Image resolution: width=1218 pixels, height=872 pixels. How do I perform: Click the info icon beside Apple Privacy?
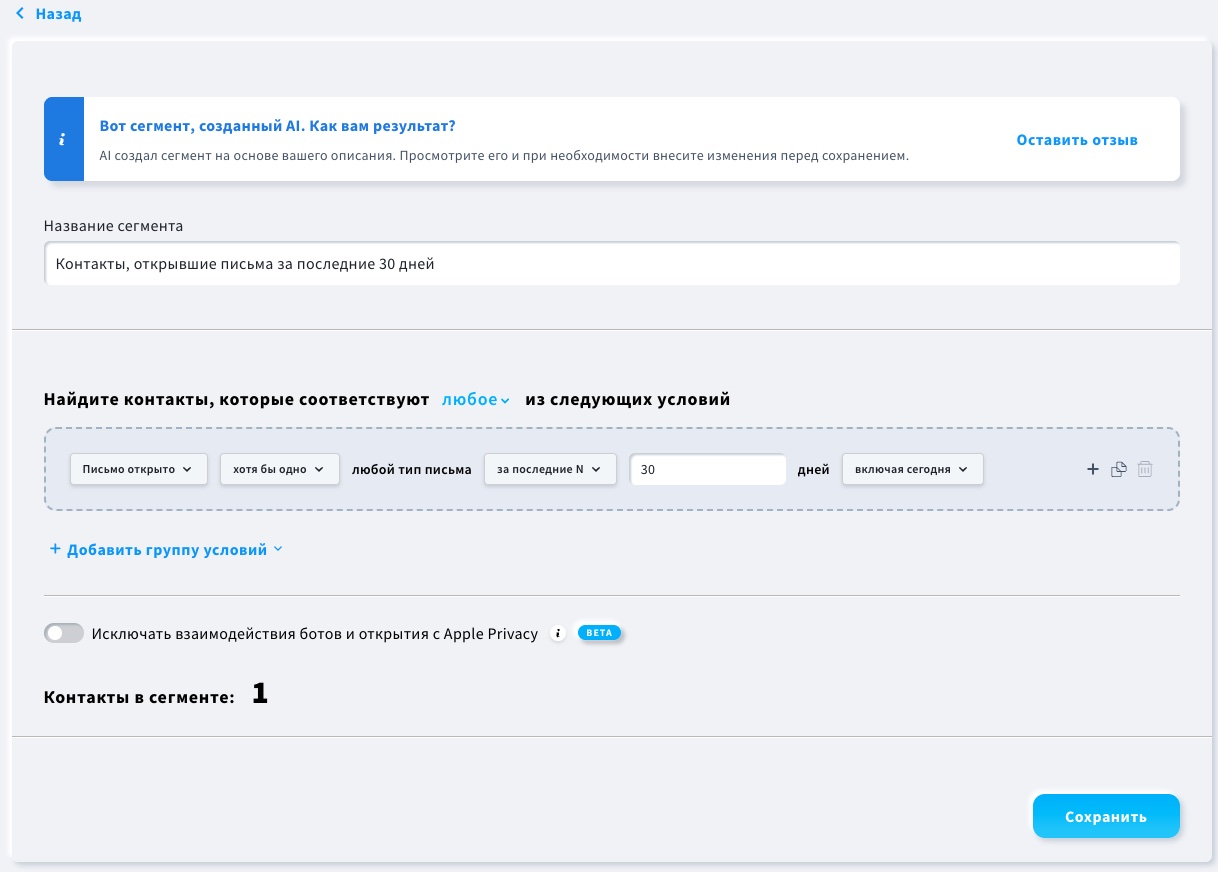pyautogui.click(x=559, y=633)
